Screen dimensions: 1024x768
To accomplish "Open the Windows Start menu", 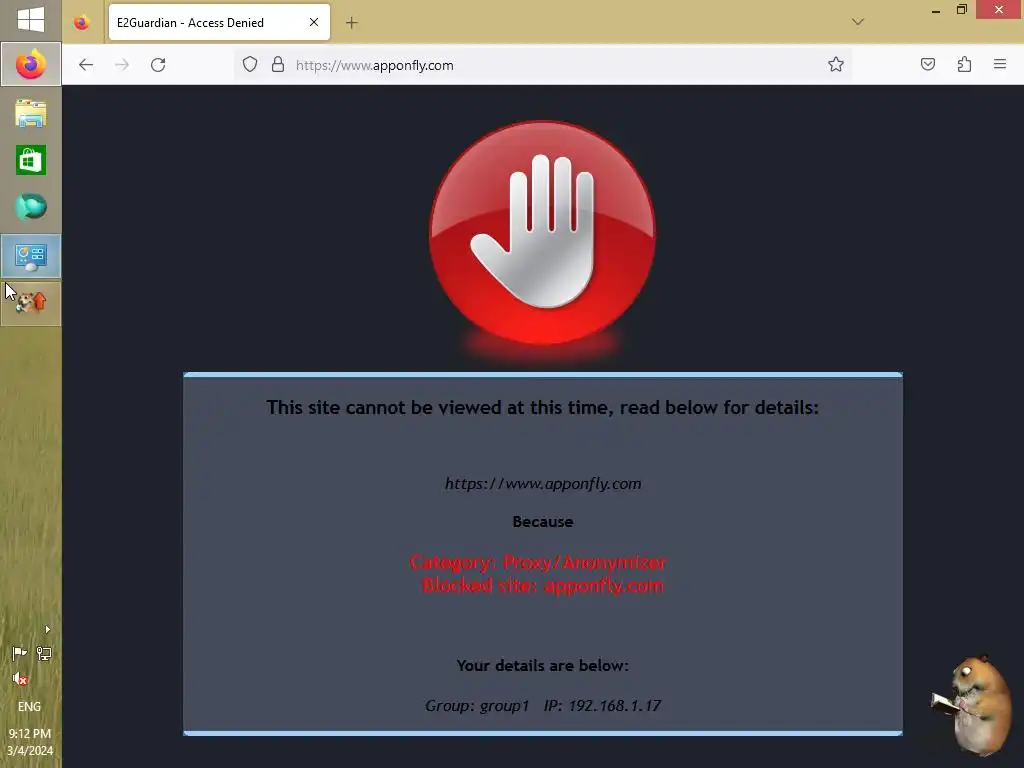I will (31, 20).
